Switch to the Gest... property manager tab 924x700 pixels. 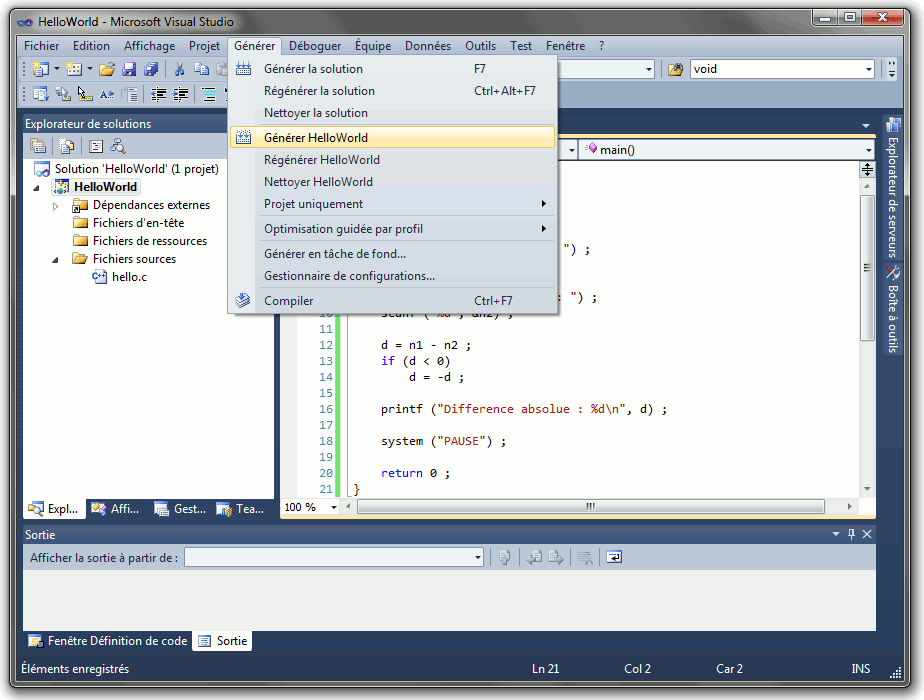(x=180, y=509)
